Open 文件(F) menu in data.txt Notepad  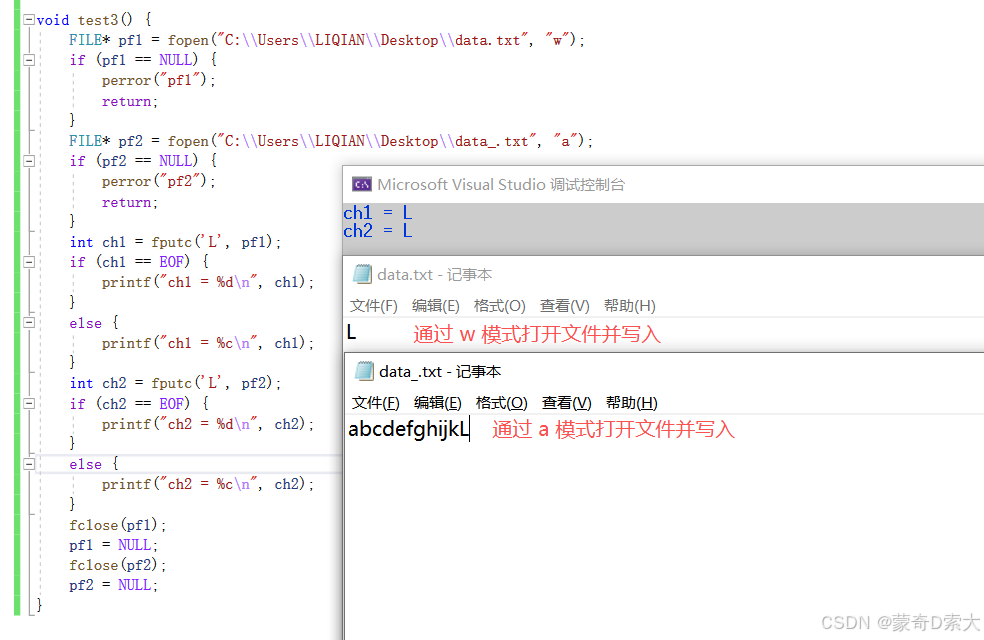tap(373, 306)
